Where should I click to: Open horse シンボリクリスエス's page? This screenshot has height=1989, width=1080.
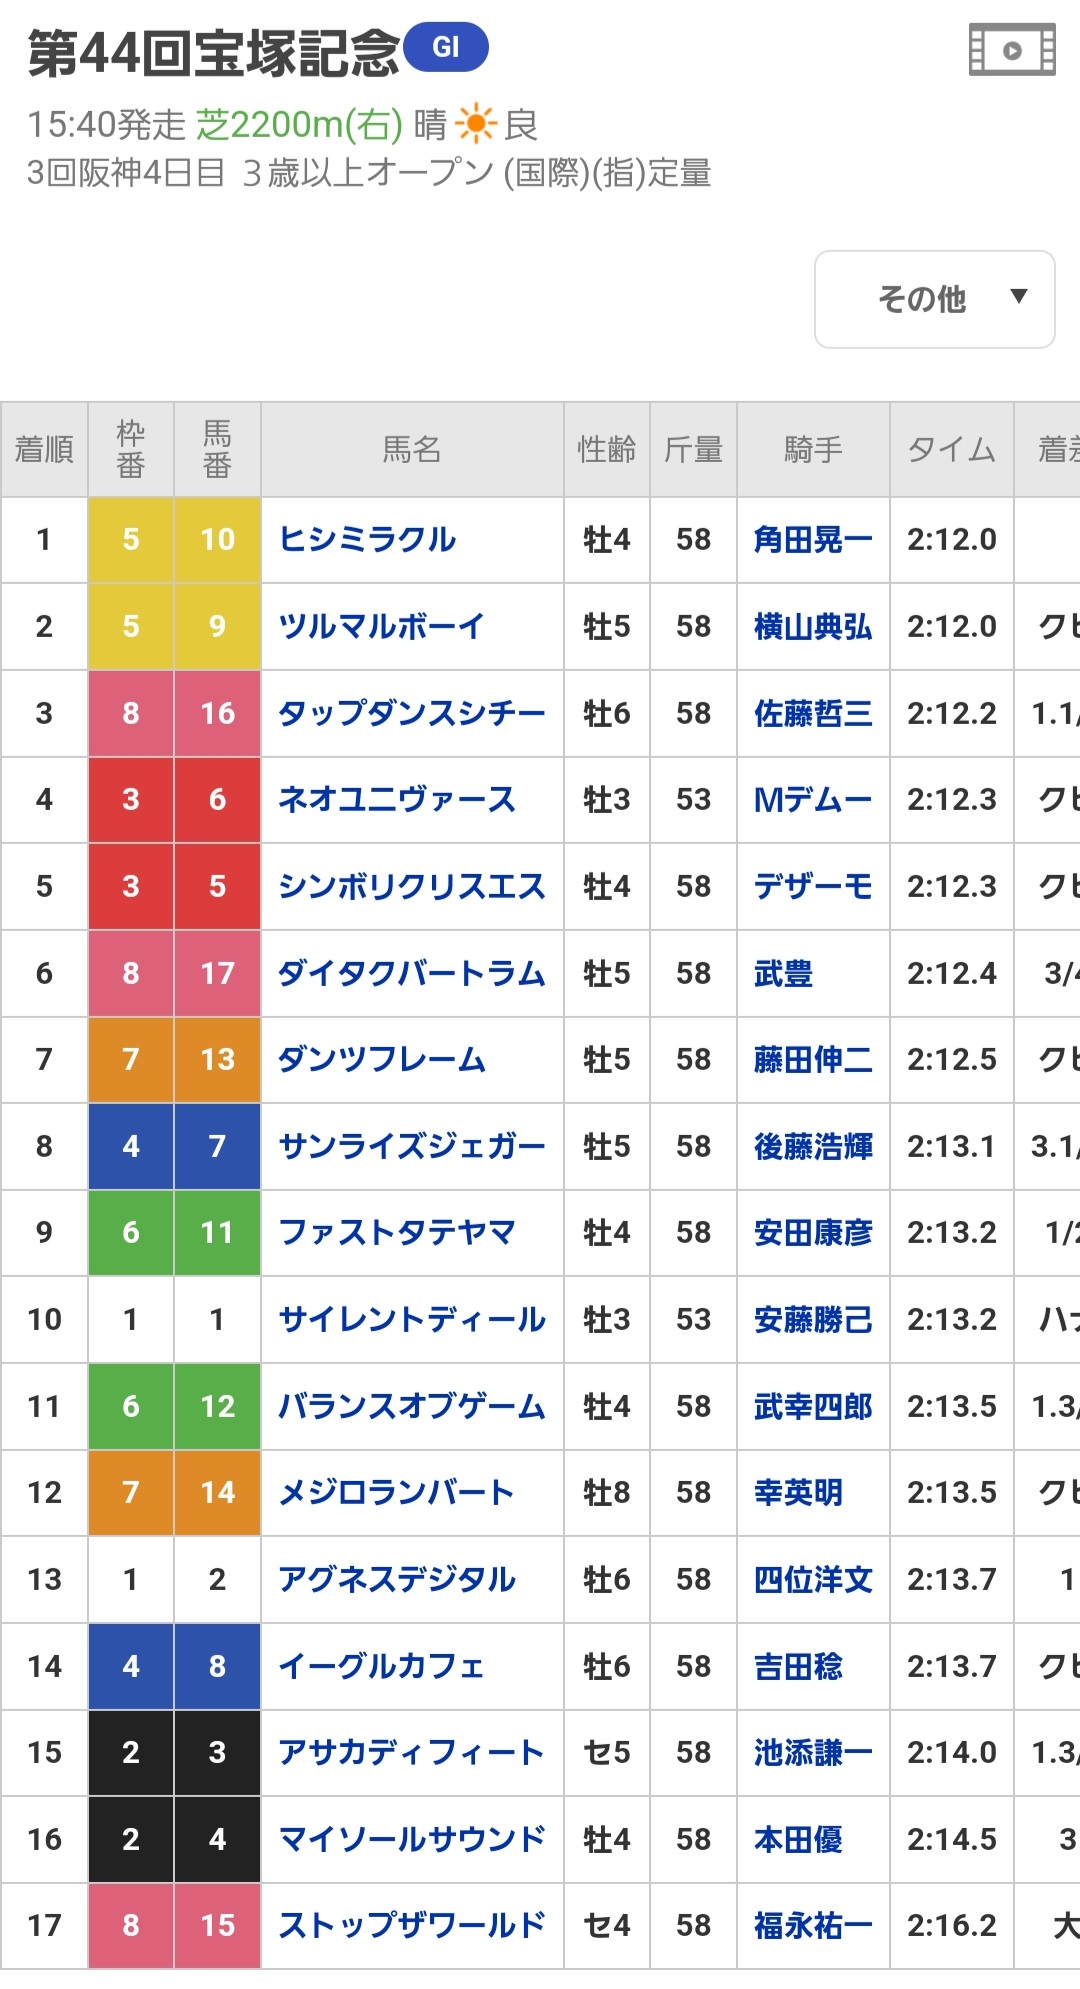point(411,887)
